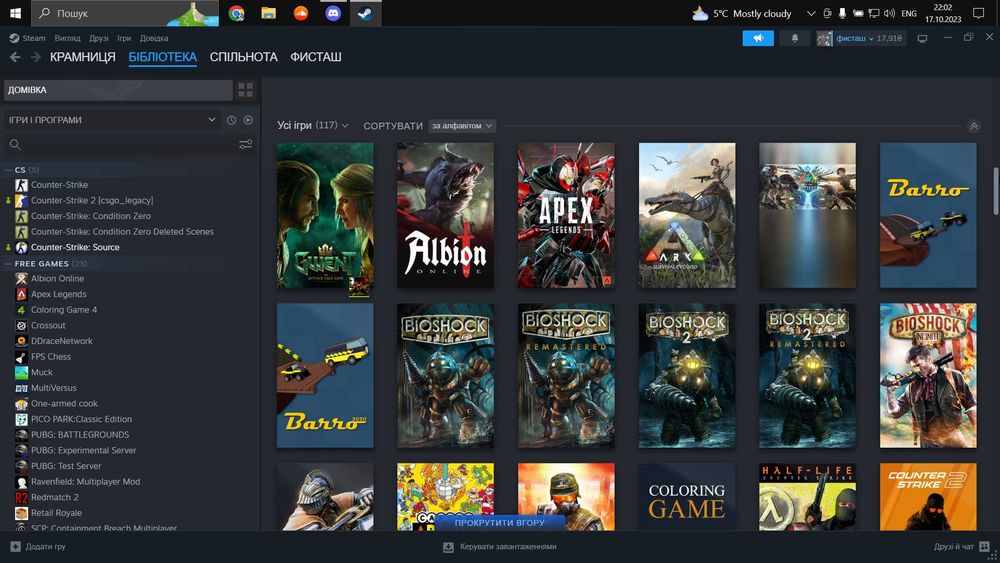Open the weather widget Mostly cloudy
Screen dimensions: 1000x563
[742, 13]
